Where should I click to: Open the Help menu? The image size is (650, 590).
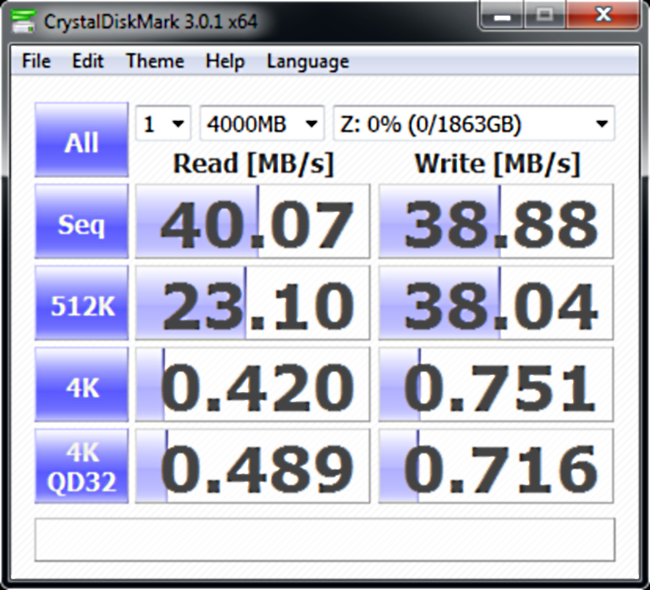(225, 61)
